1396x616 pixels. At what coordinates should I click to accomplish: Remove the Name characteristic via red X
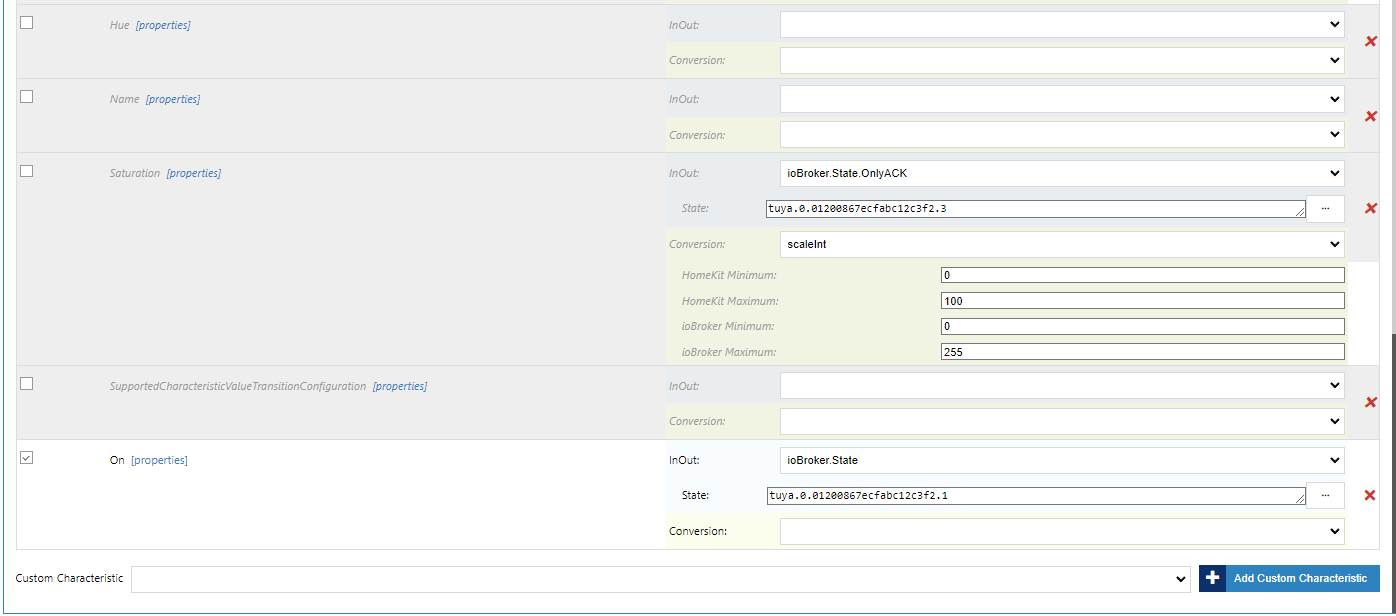click(x=1371, y=116)
